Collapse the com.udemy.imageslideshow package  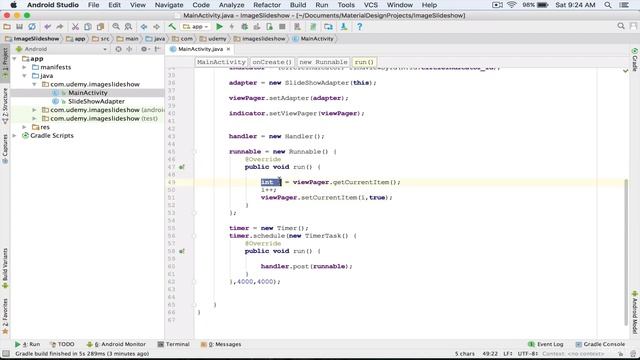point(34,84)
